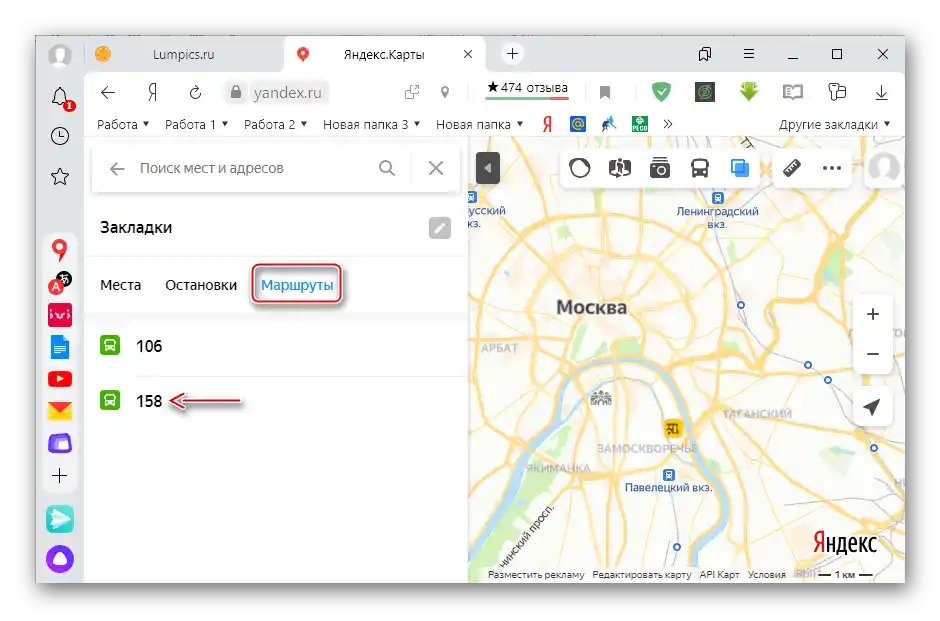
Task: Click the magnifier search button
Action: click(387, 168)
